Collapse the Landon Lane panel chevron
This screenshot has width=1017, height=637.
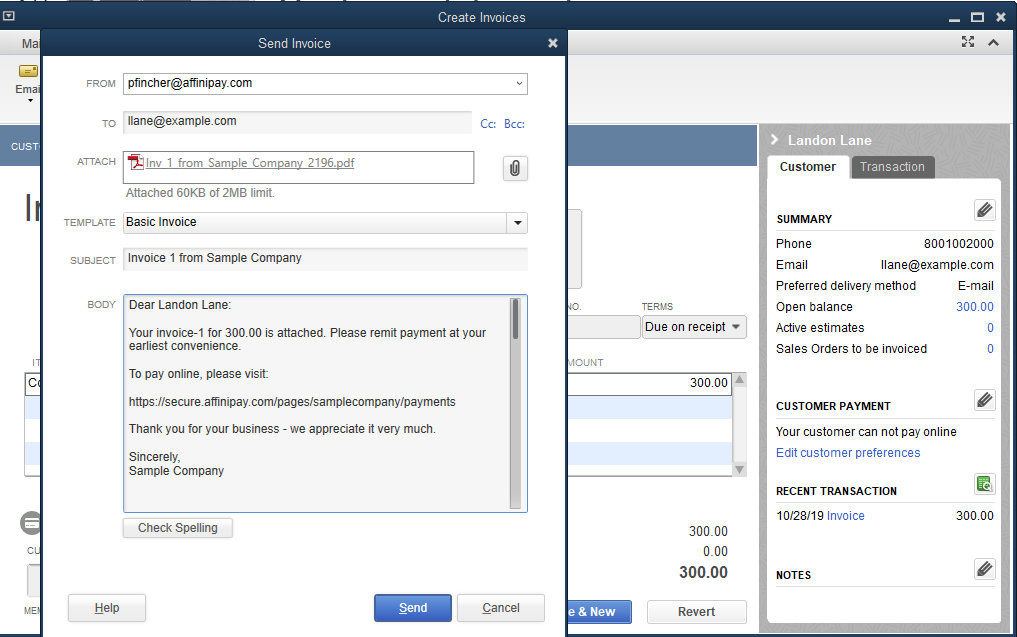pyautogui.click(x=777, y=141)
